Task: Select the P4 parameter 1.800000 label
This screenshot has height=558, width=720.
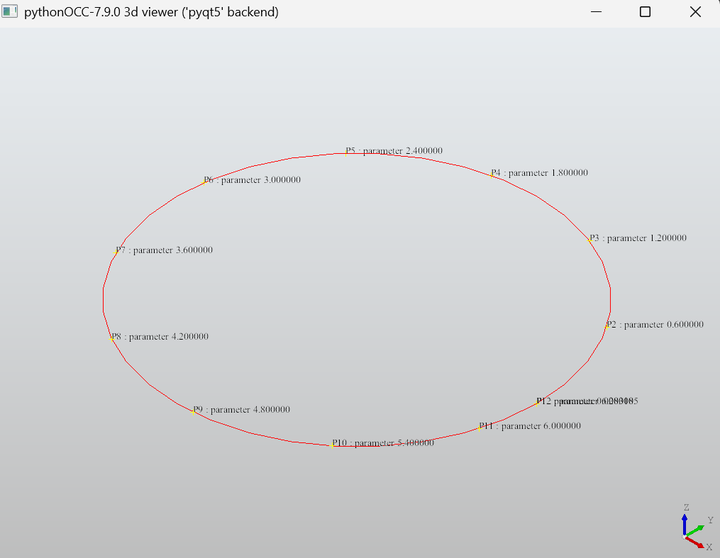Action: (539, 173)
